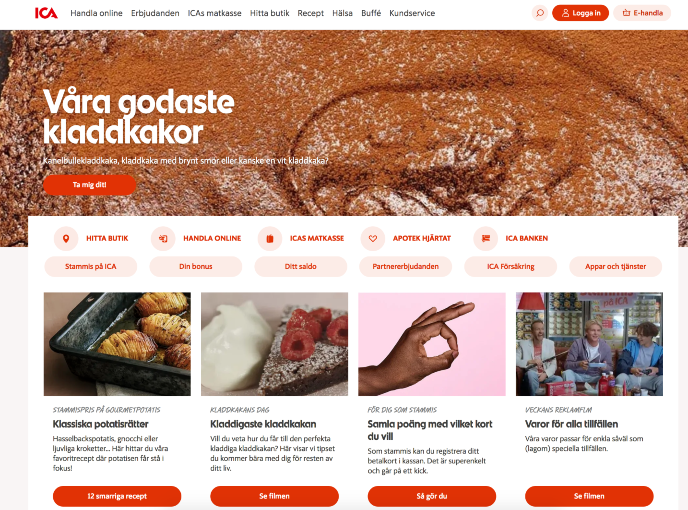Click the ICA logo
688x510 pixels.
(46, 13)
